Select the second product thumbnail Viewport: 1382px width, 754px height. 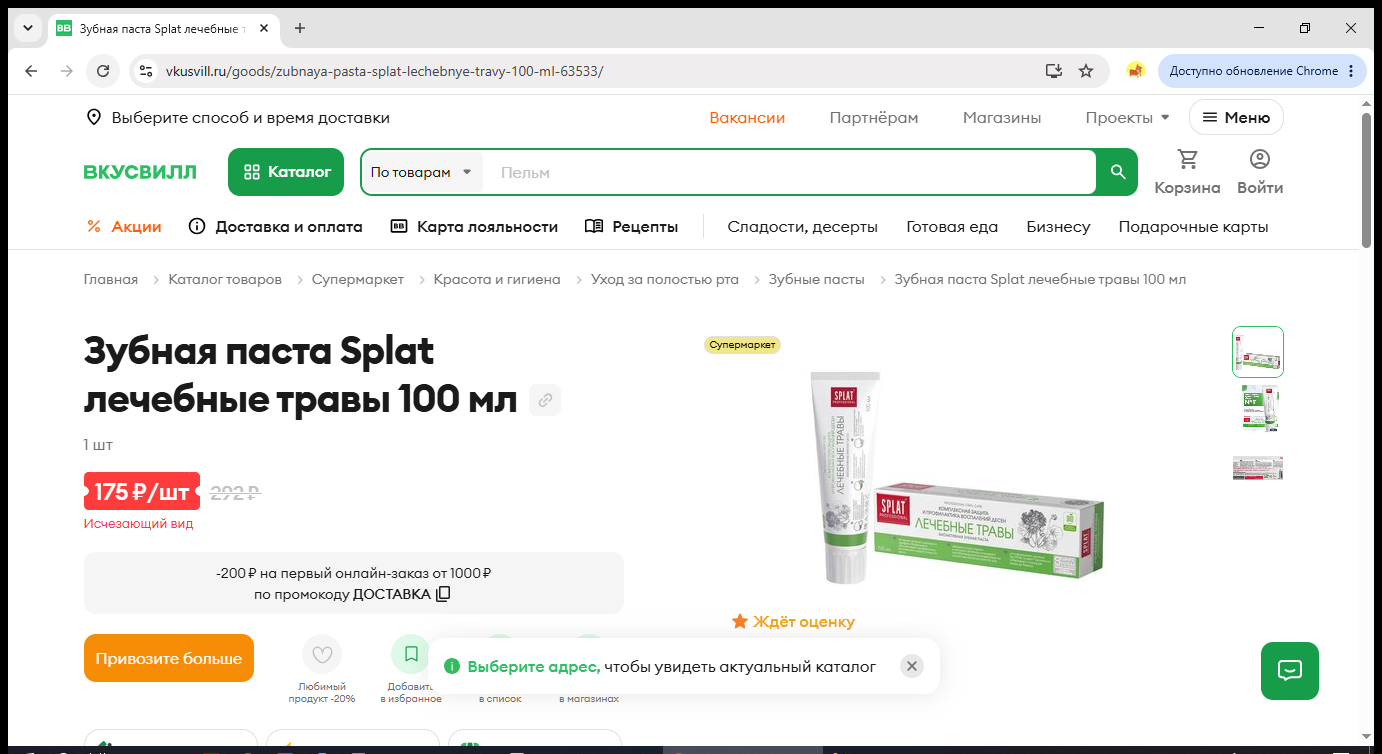click(x=1258, y=408)
